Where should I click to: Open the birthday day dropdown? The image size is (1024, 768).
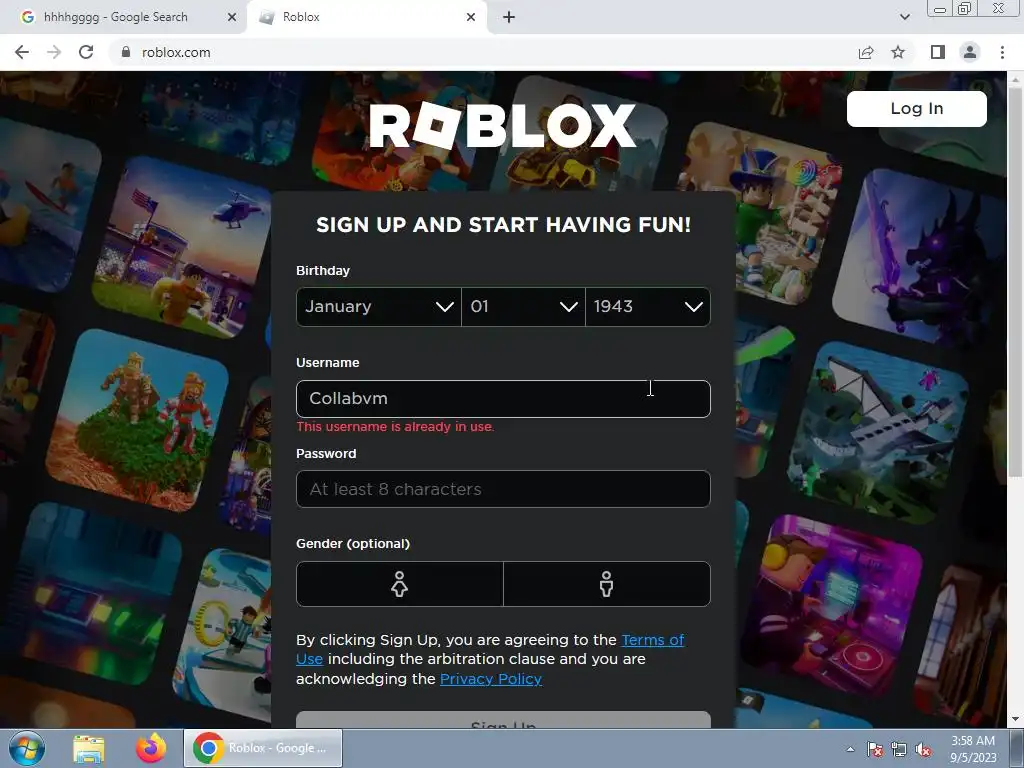tap(523, 306)
